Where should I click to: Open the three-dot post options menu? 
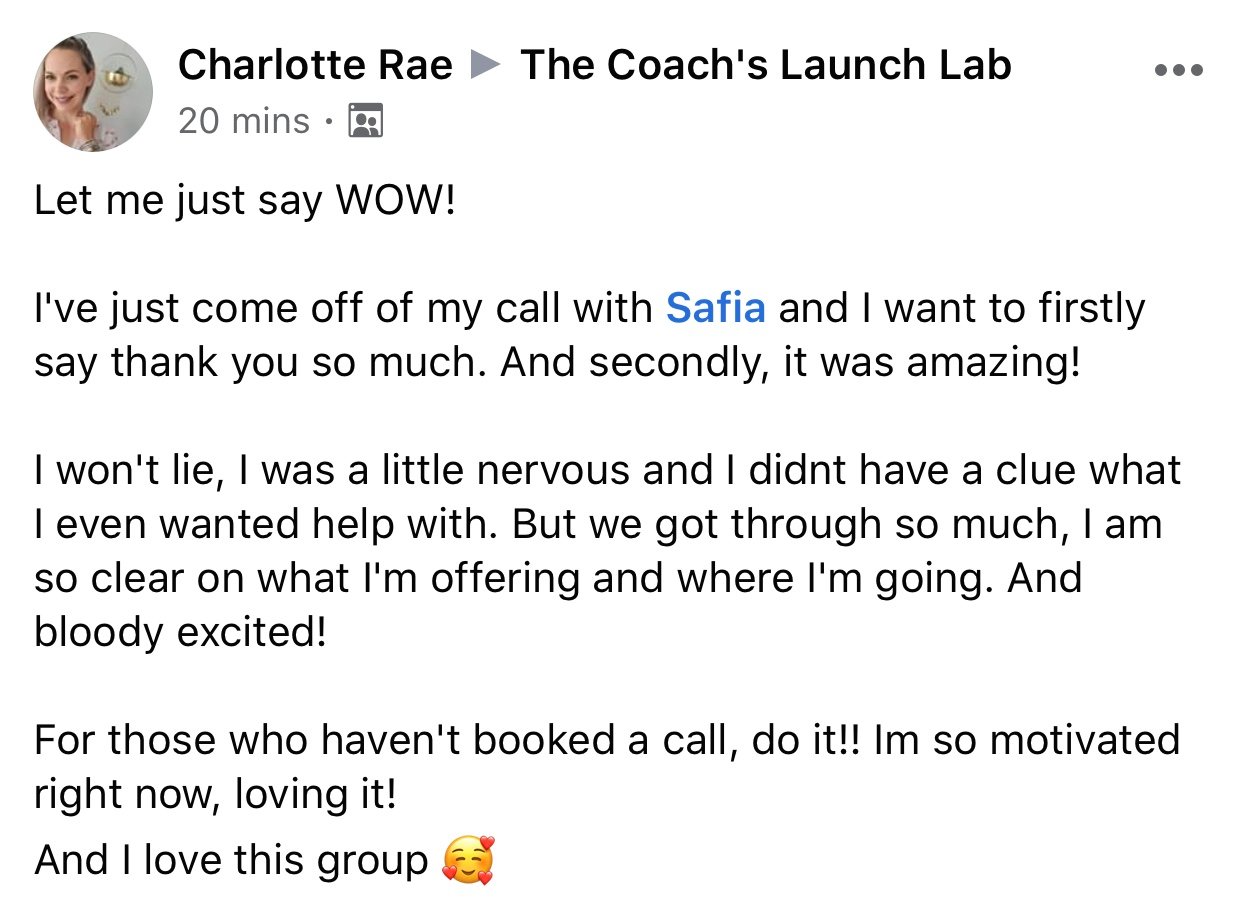pyautogui.click(x=1178, y=71)
